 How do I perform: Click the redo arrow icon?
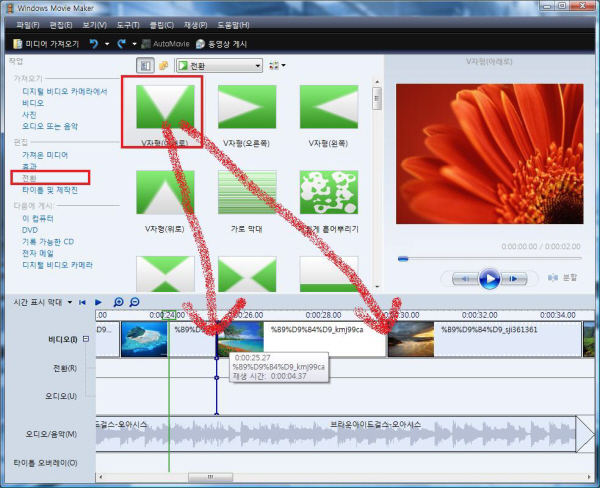[122, 44]
